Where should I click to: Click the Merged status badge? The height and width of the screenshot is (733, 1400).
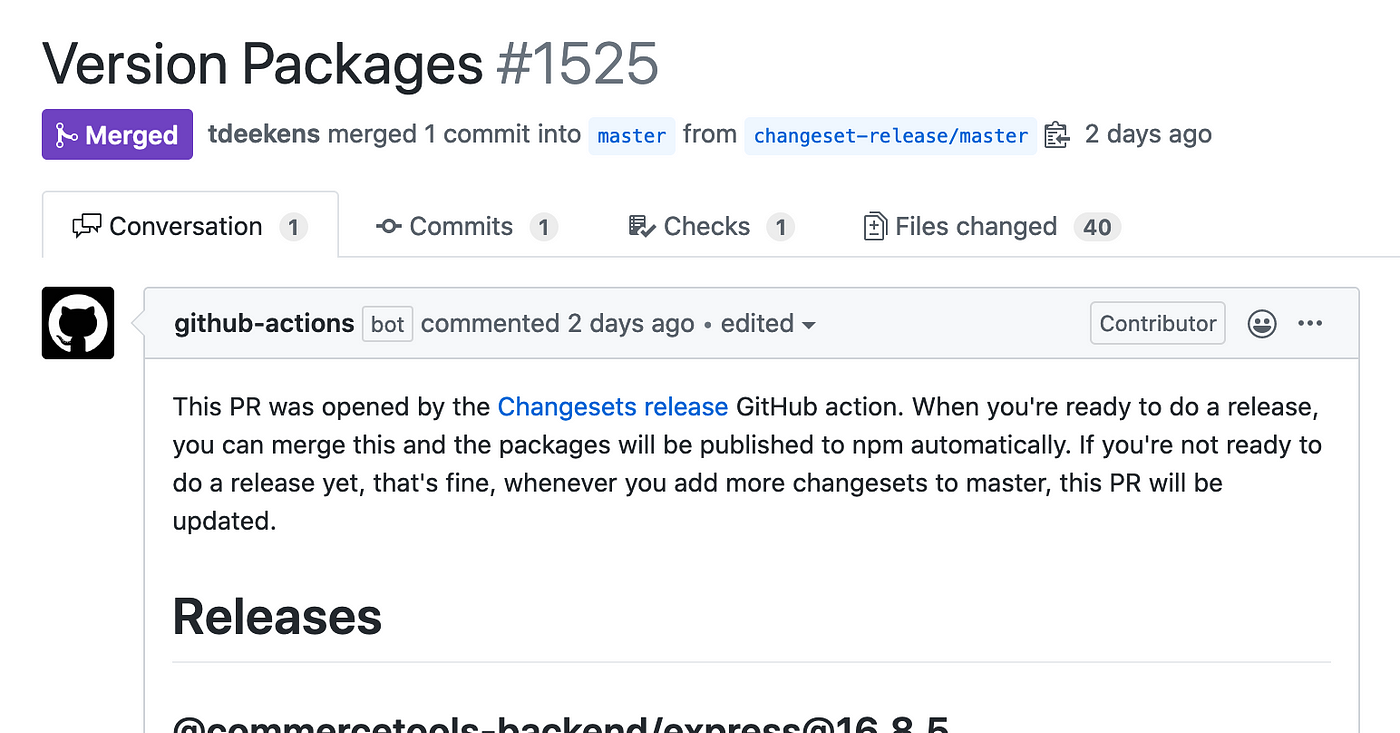pyautogui.click(x=117, y=135)
